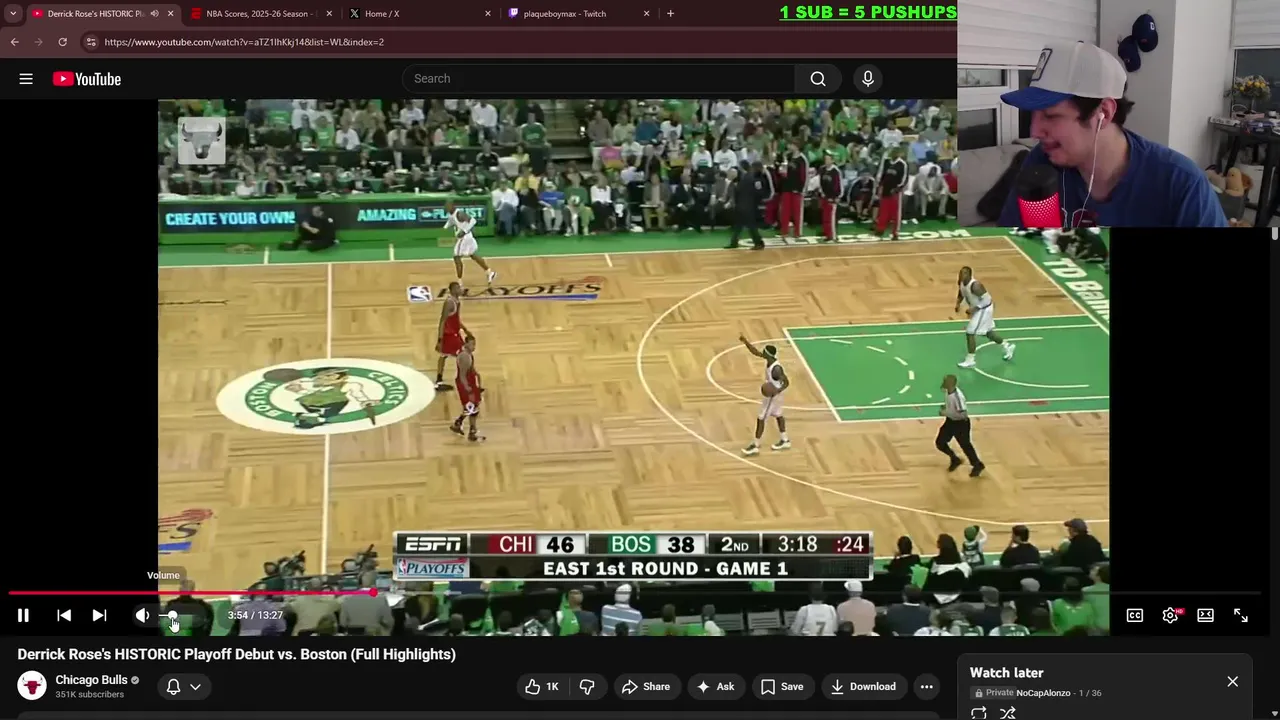
Task: Share the Derrick Rose video
Action: point(646,686)
